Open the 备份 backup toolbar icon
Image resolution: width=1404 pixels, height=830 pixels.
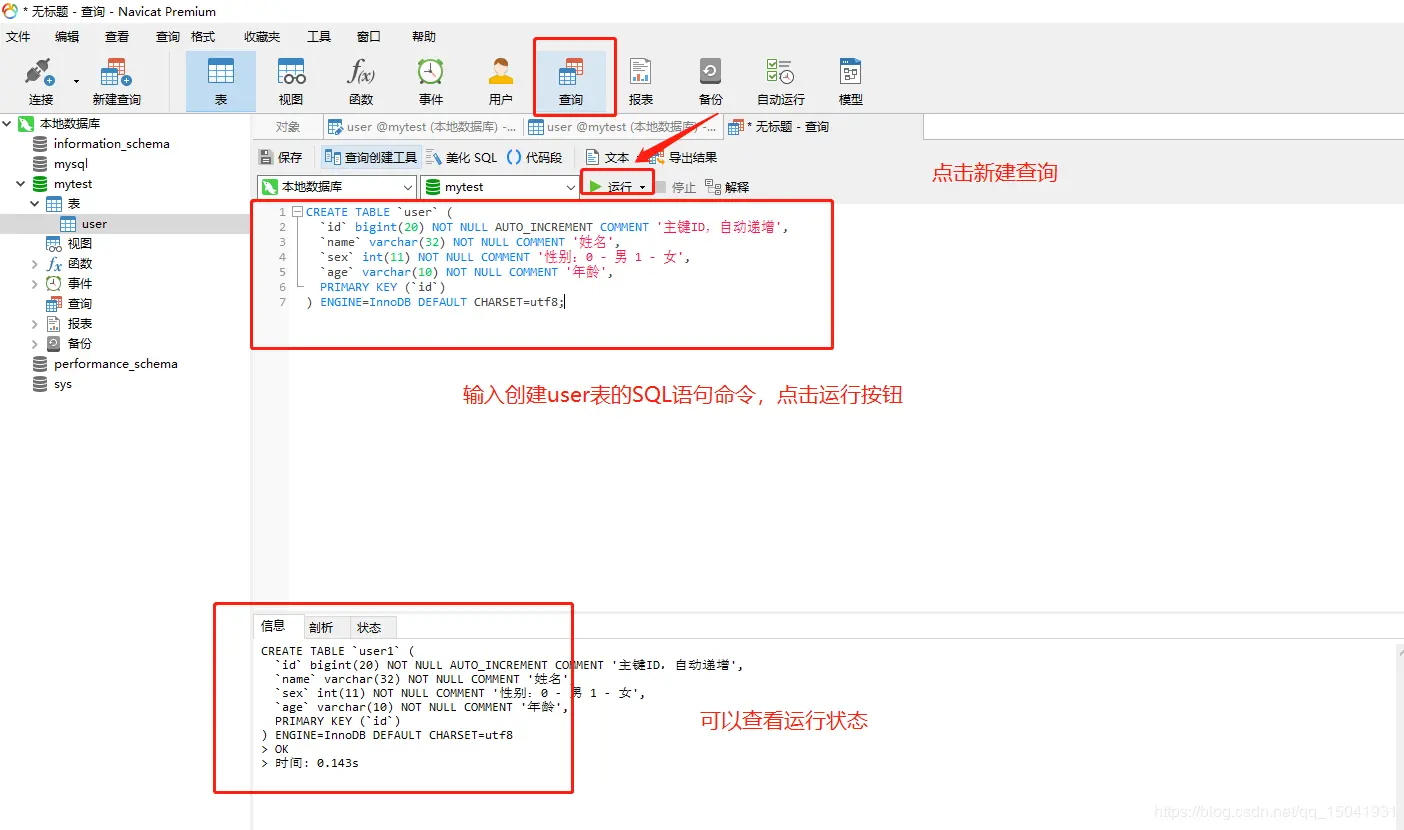[711, 81]
